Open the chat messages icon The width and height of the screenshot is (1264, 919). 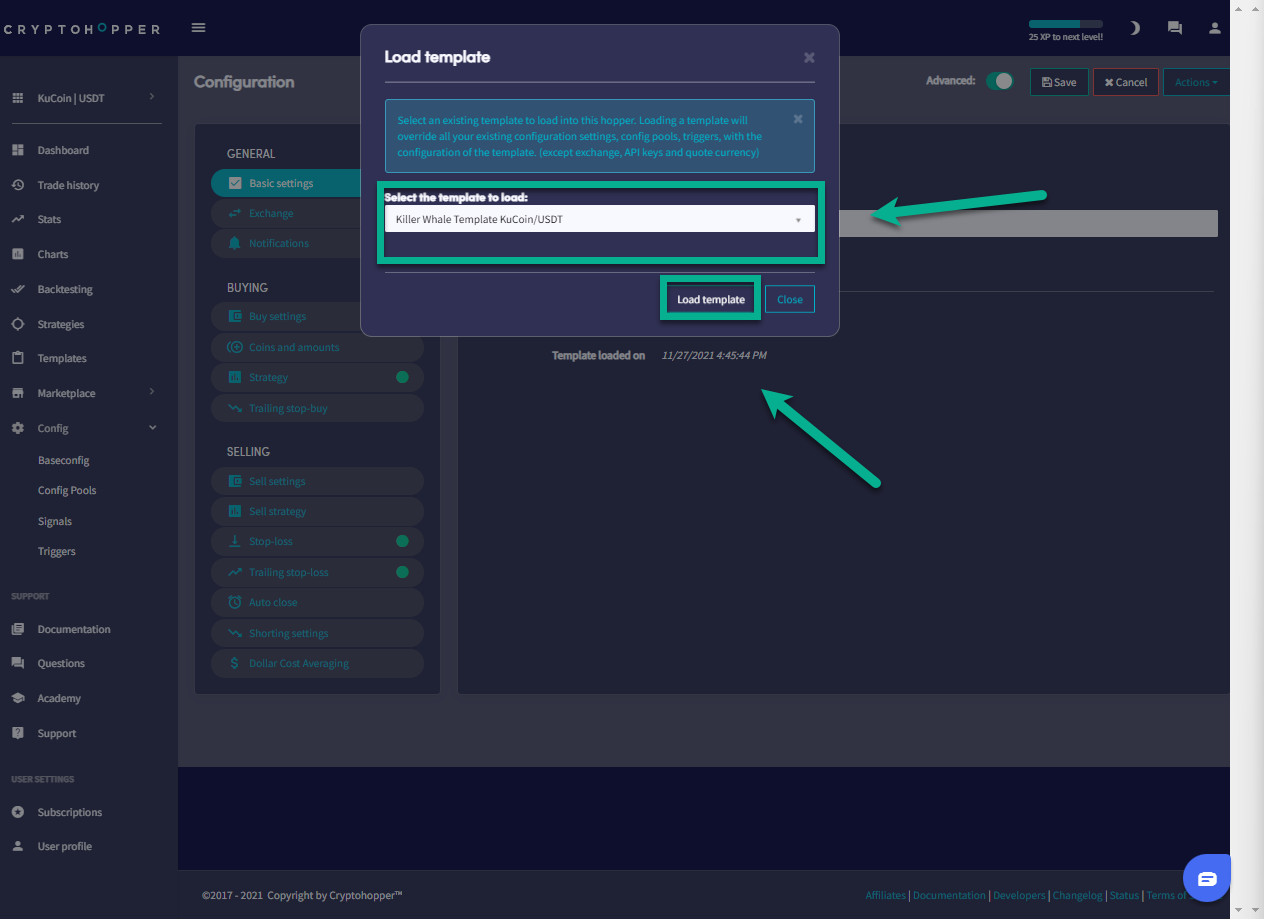(x=1175, y=28)
